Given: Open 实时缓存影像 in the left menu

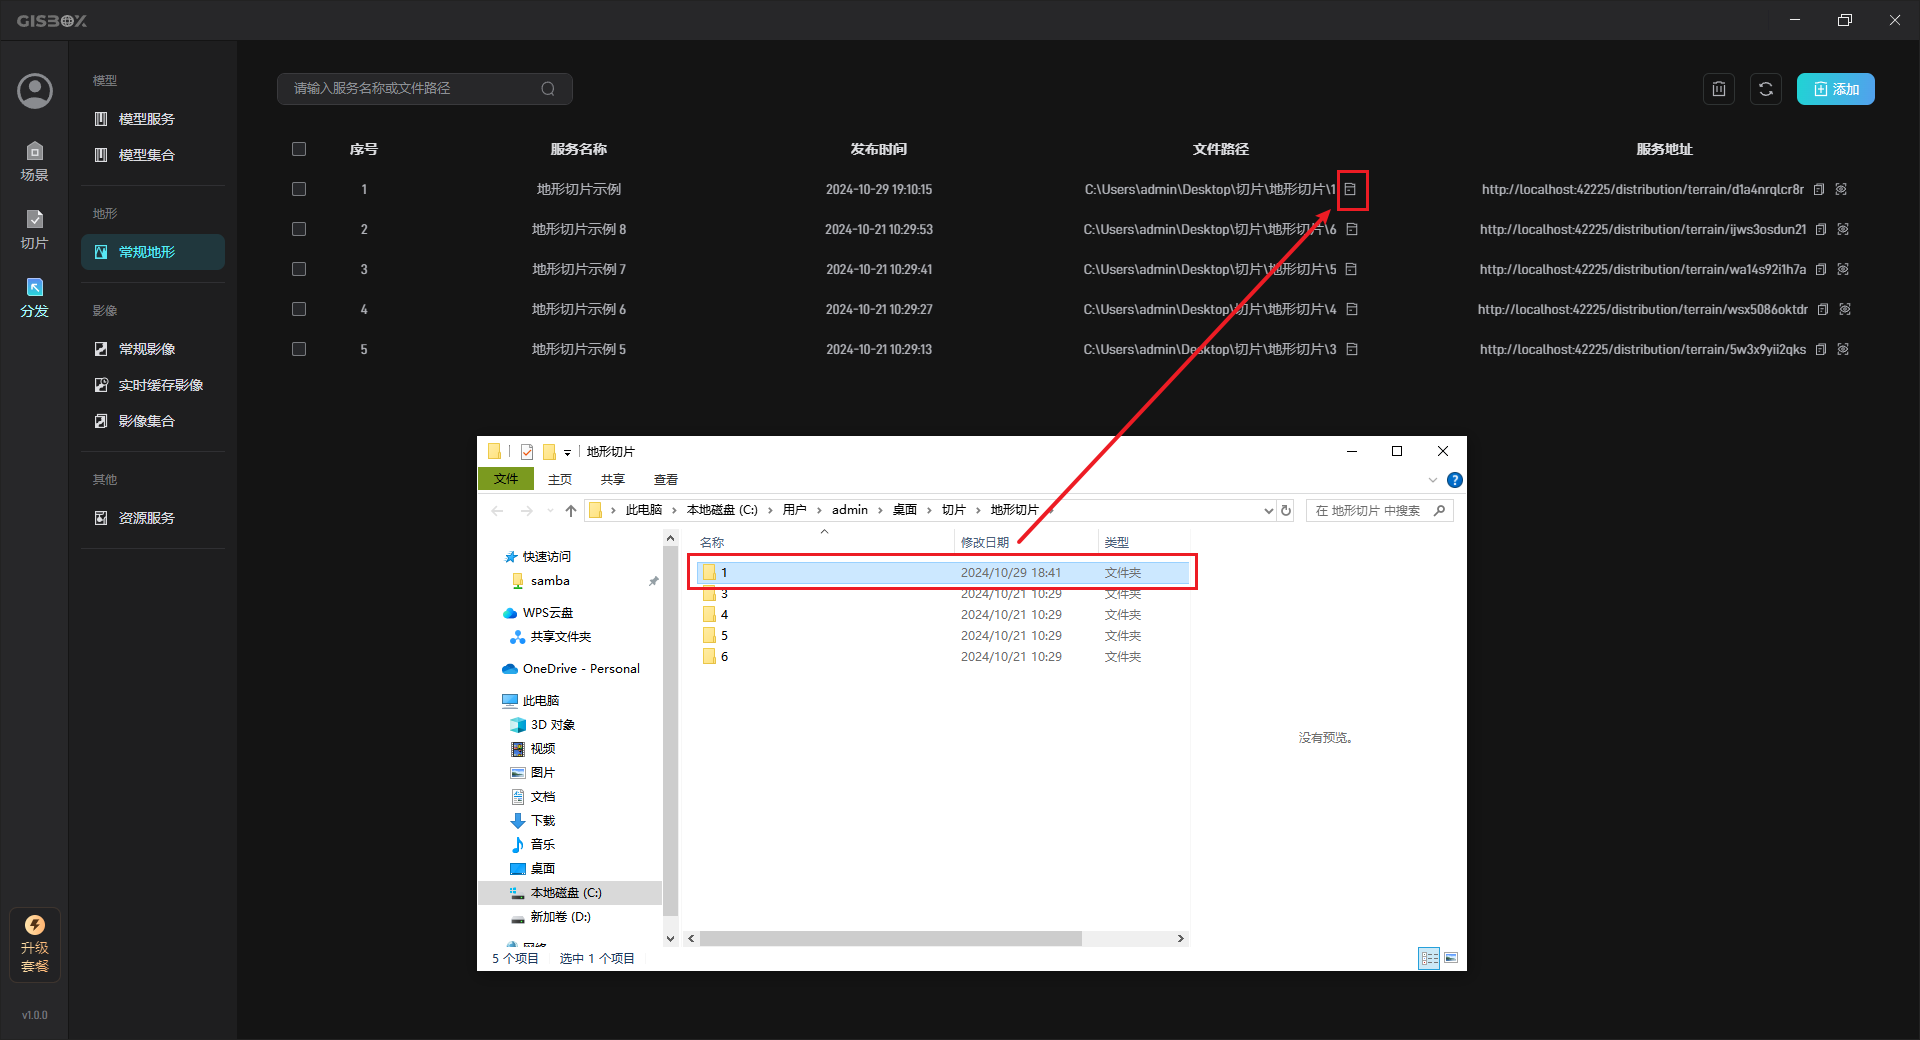Looking at the screenshot, I should [153, 385].
